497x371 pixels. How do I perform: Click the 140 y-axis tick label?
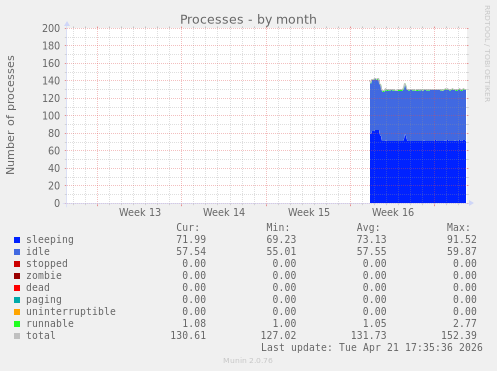51,81
